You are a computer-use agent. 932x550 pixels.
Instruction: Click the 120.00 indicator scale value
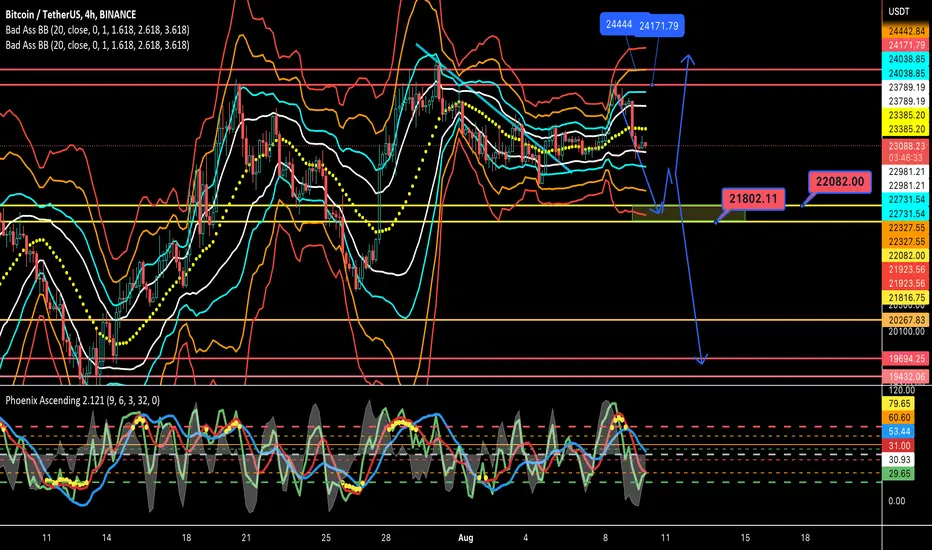(902, 391)
